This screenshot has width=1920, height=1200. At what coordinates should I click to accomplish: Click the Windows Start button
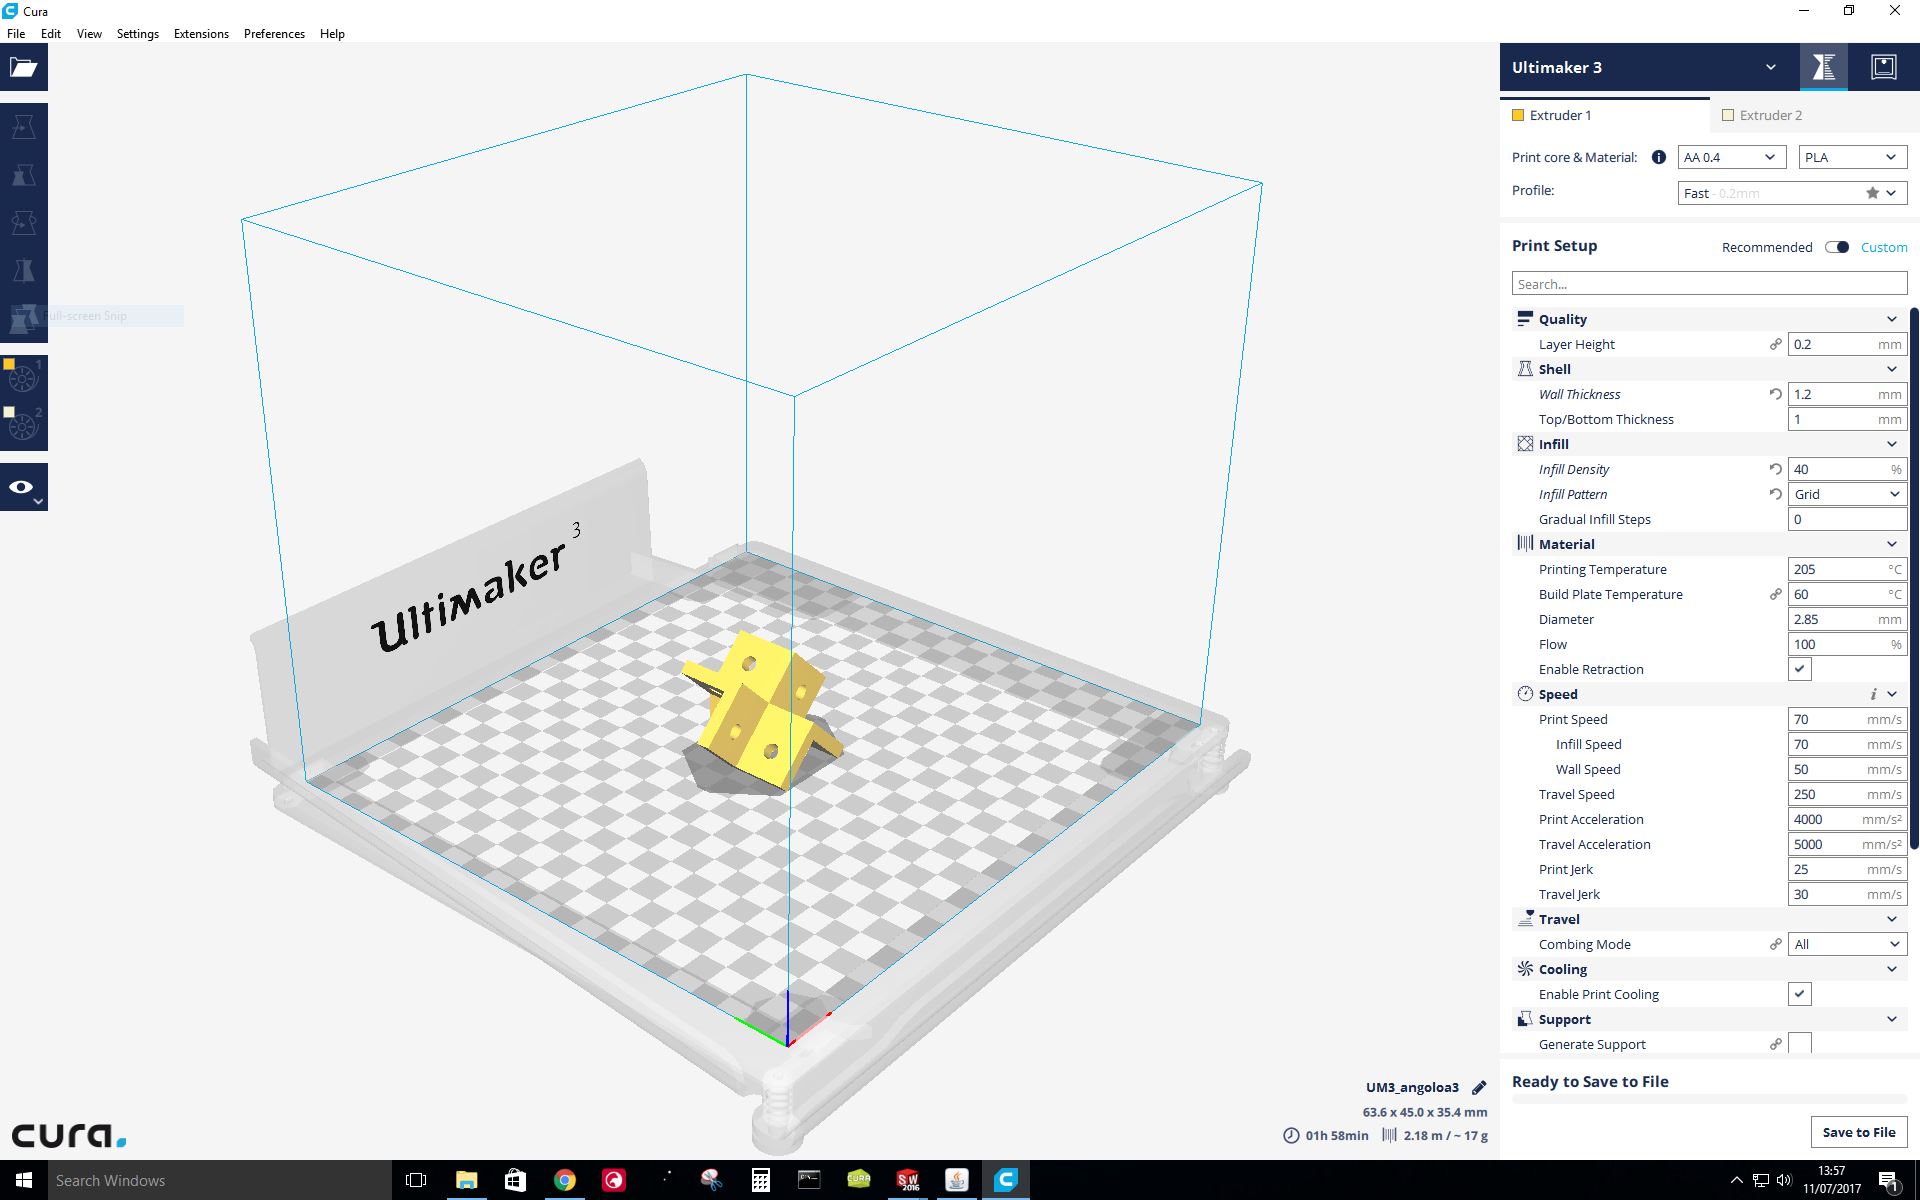pyautogui.click(x=24, y=1180)
